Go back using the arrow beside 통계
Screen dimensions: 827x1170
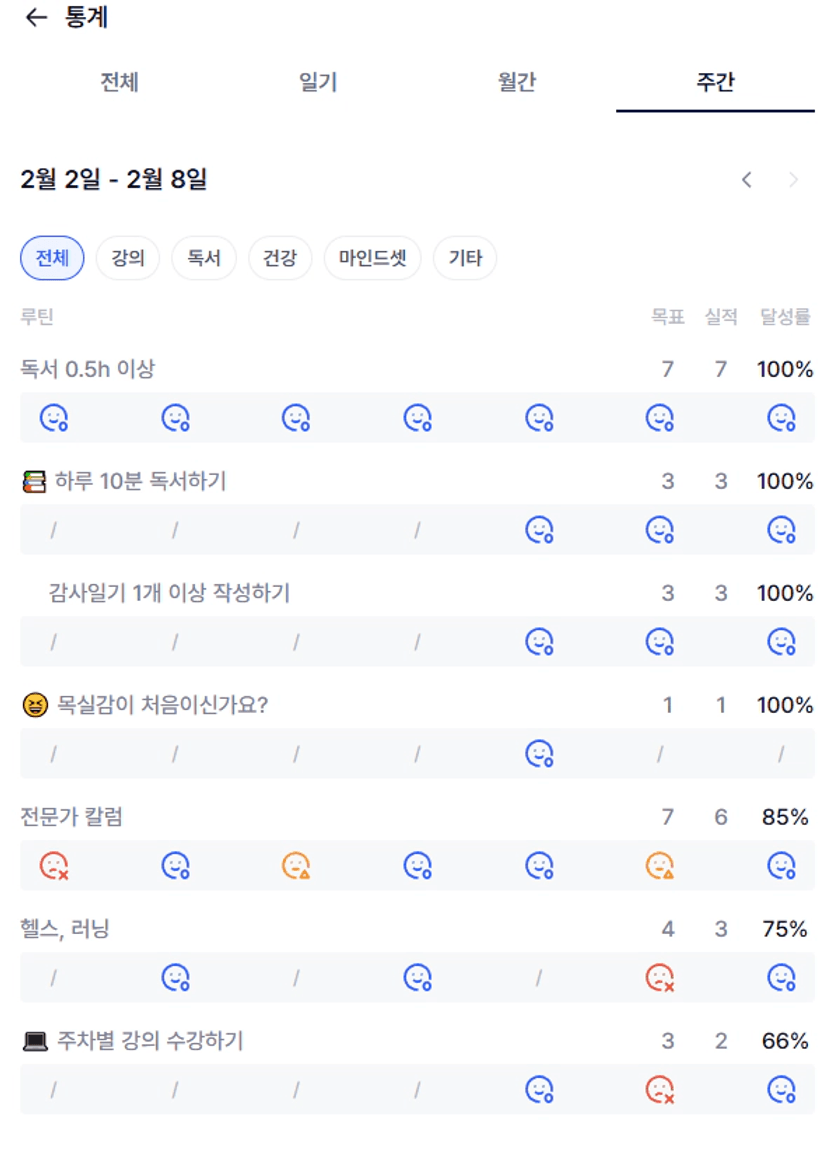coord(36,18)
